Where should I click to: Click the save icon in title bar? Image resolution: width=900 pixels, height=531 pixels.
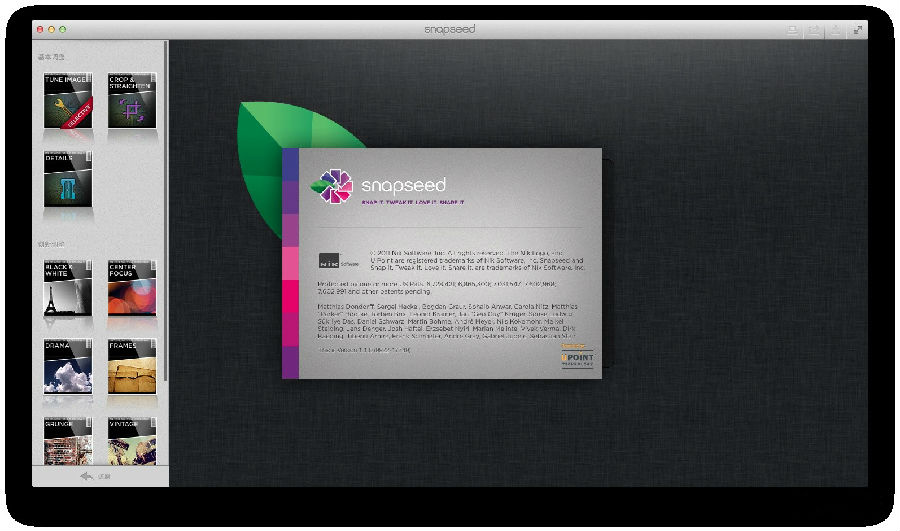[814, 30]
